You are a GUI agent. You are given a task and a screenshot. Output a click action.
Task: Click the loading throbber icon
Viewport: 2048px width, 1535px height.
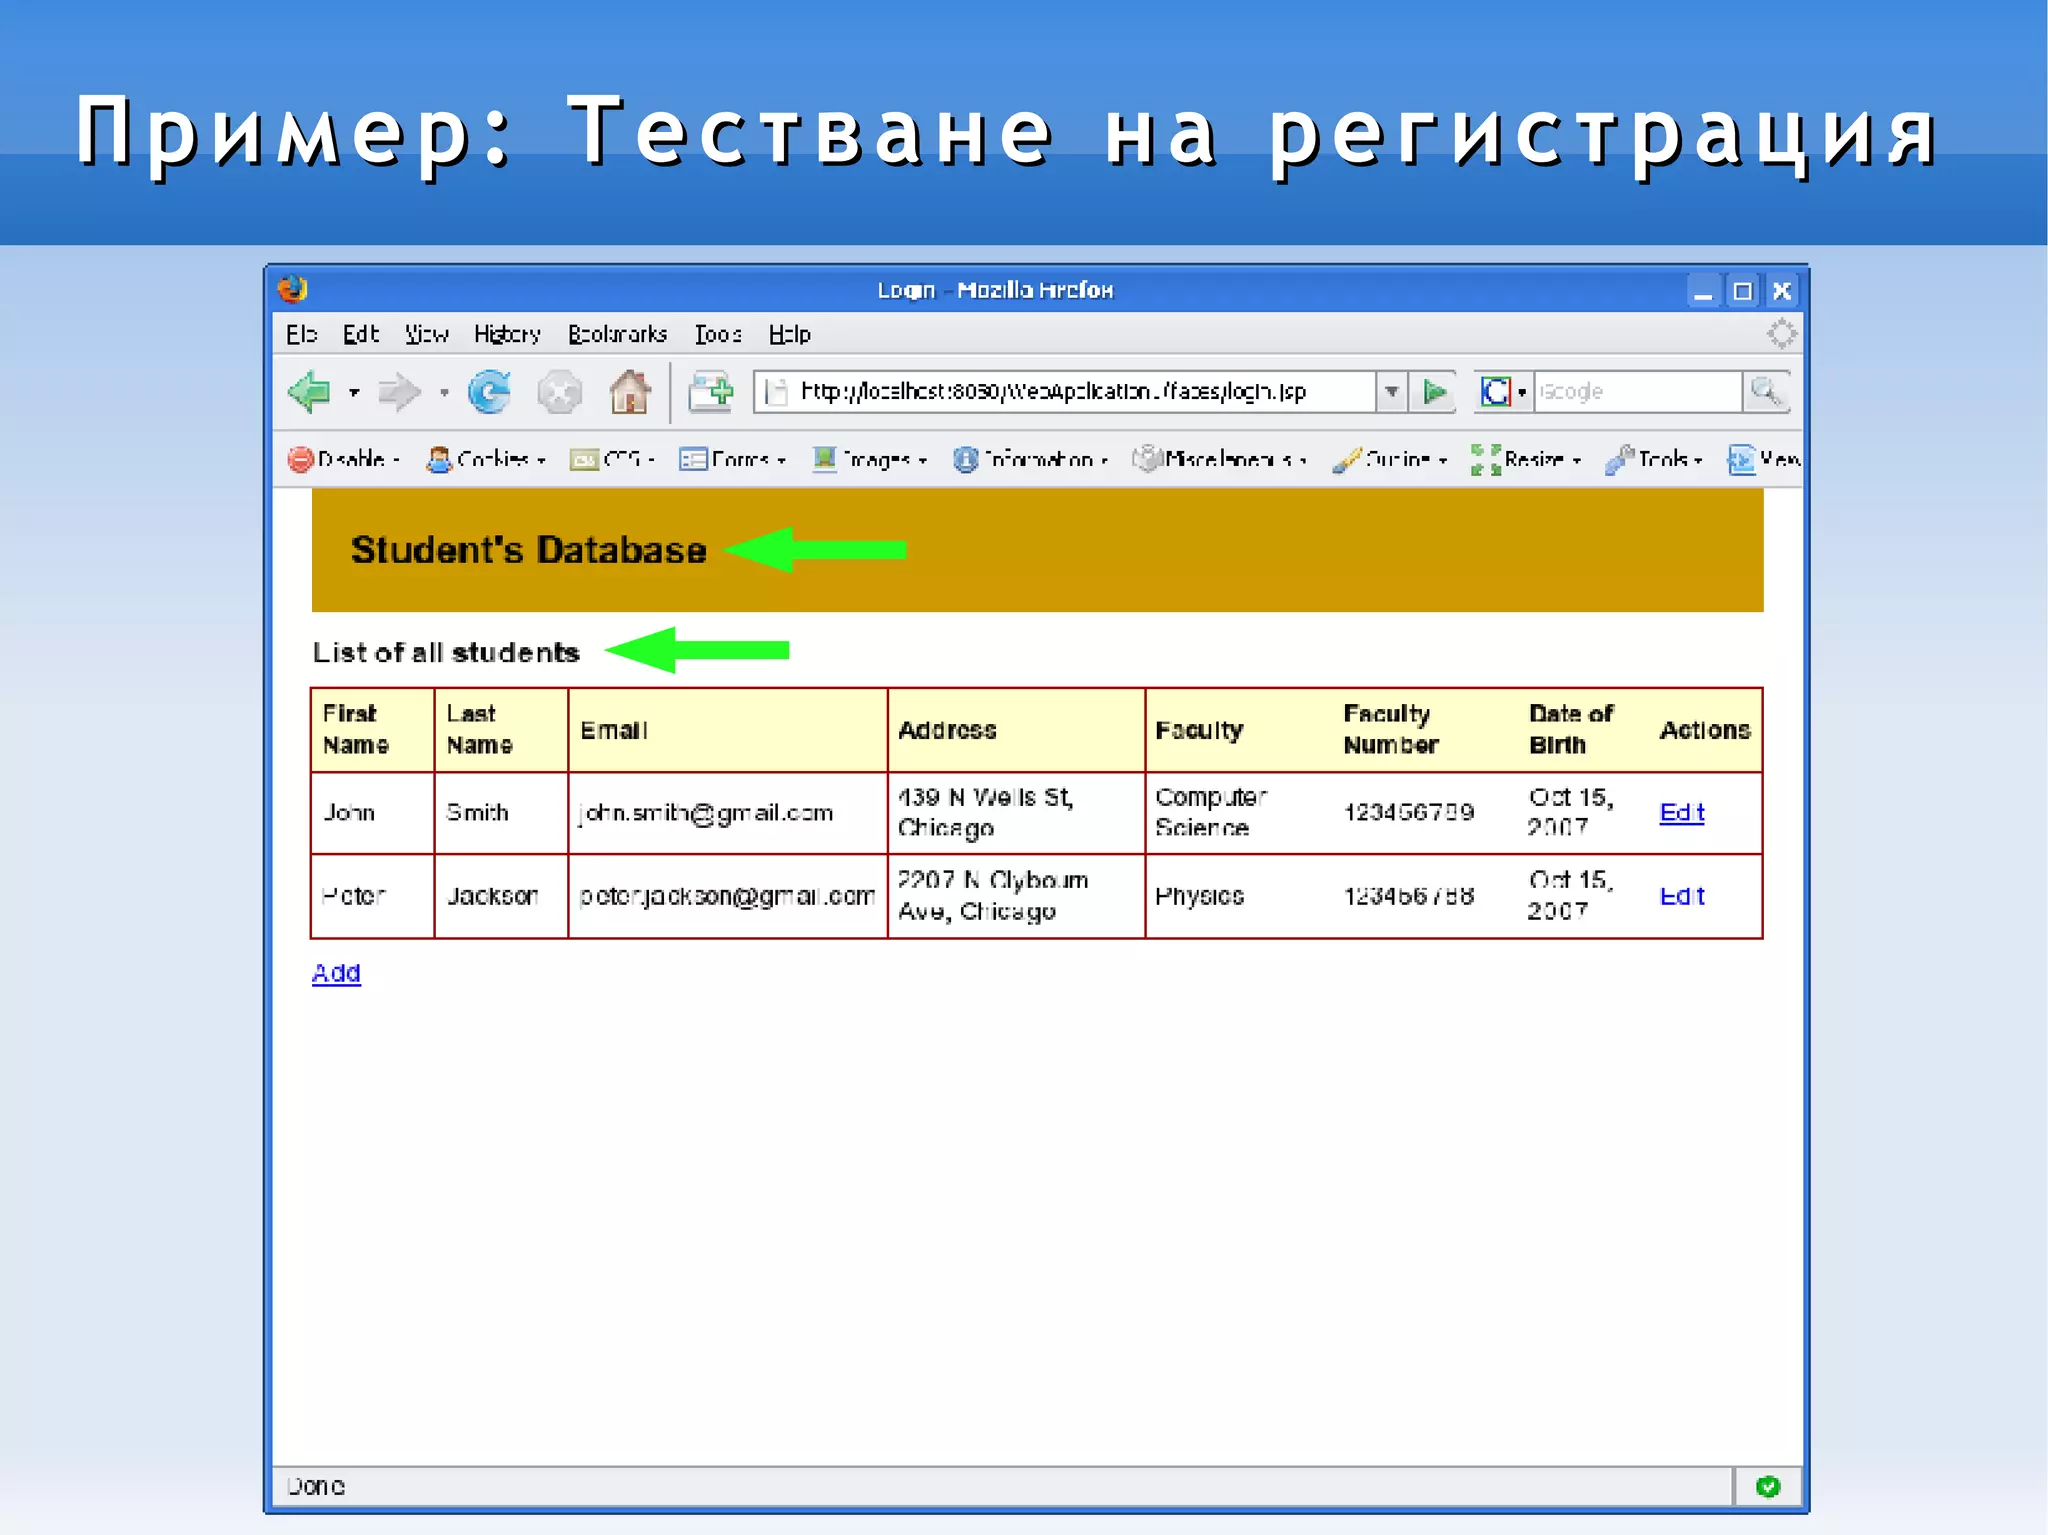(x=1781, y=334)
